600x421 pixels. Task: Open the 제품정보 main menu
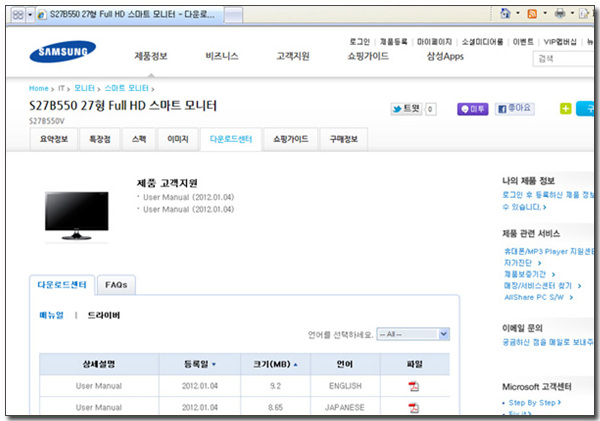tap(151, 56)
